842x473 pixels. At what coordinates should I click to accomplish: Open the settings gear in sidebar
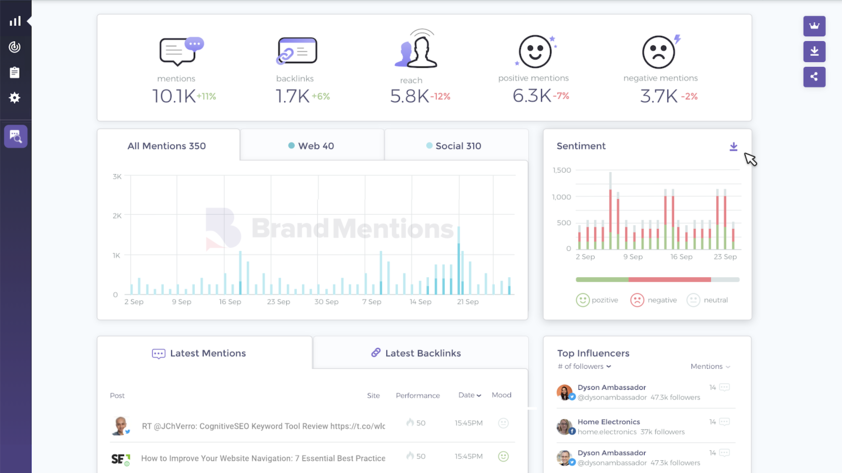(x=15, y=98)
